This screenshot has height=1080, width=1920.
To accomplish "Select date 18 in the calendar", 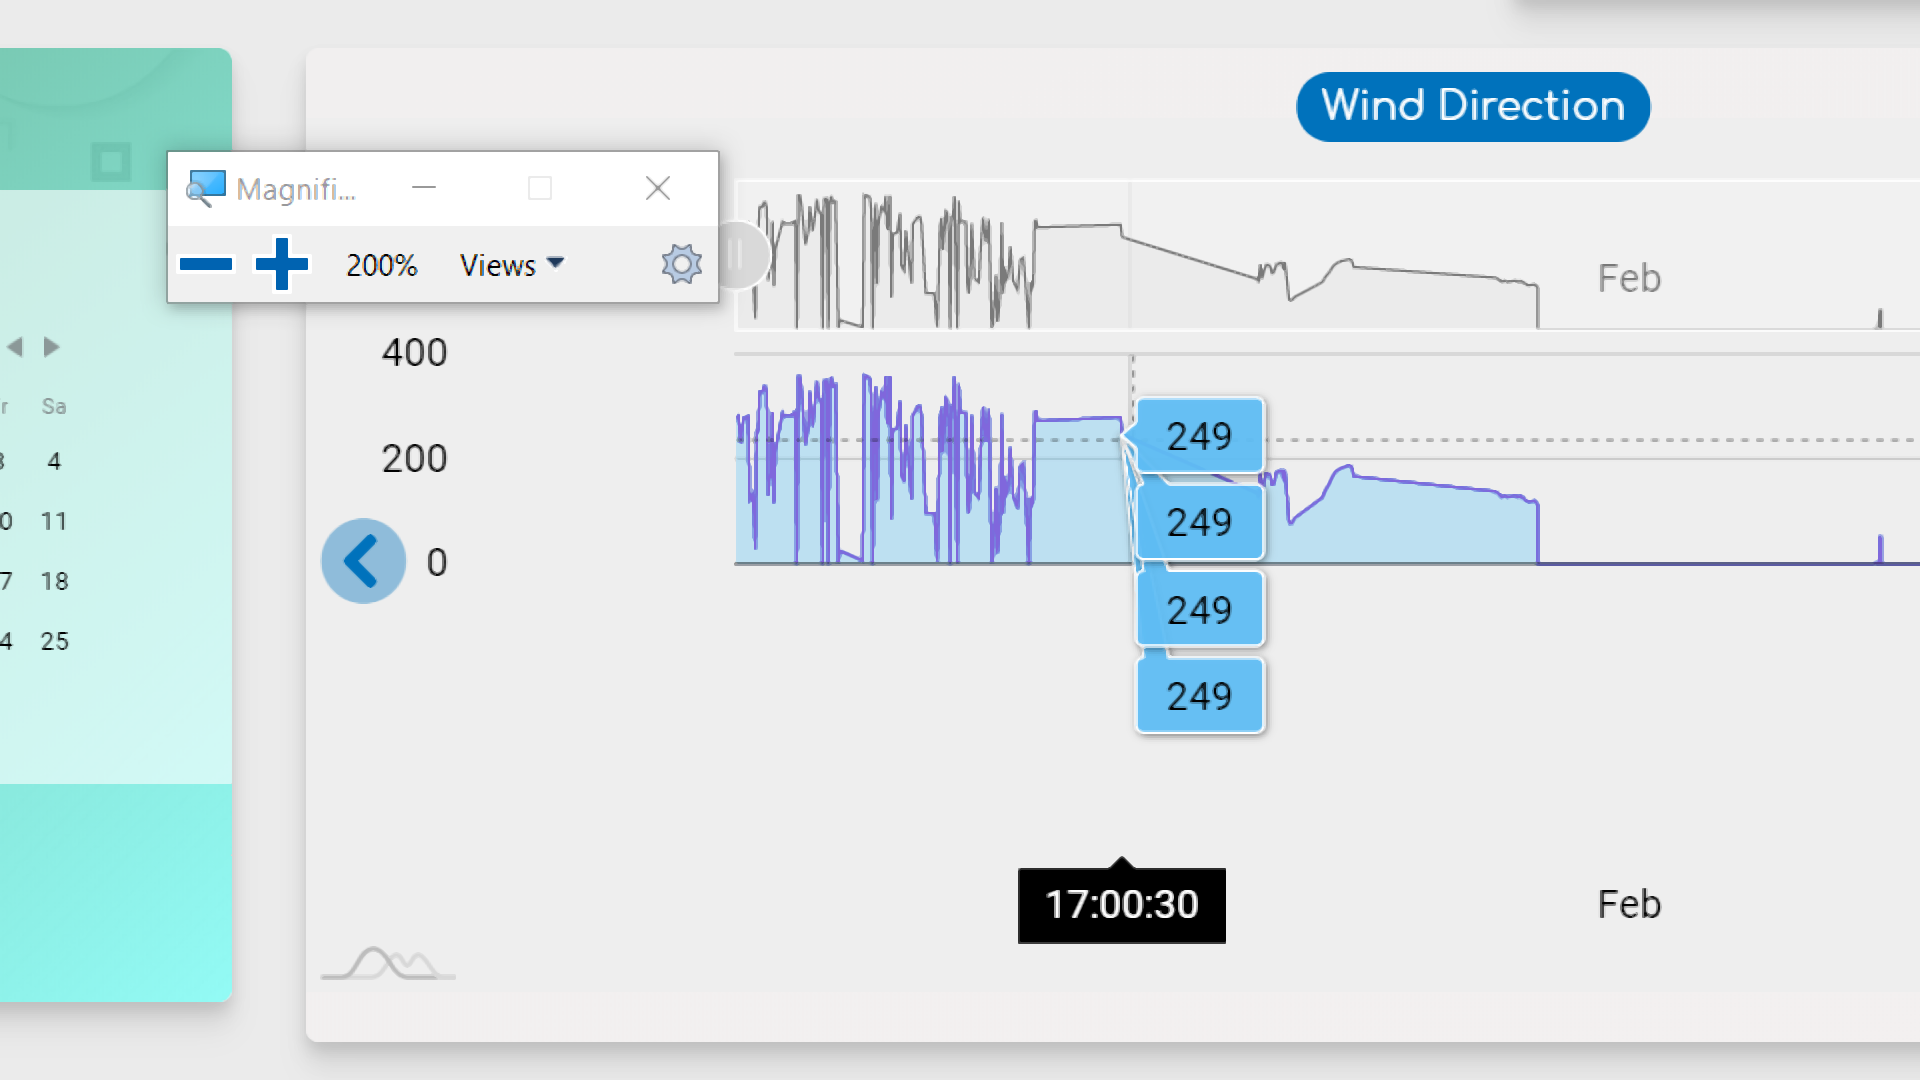I will click(55, 581).
